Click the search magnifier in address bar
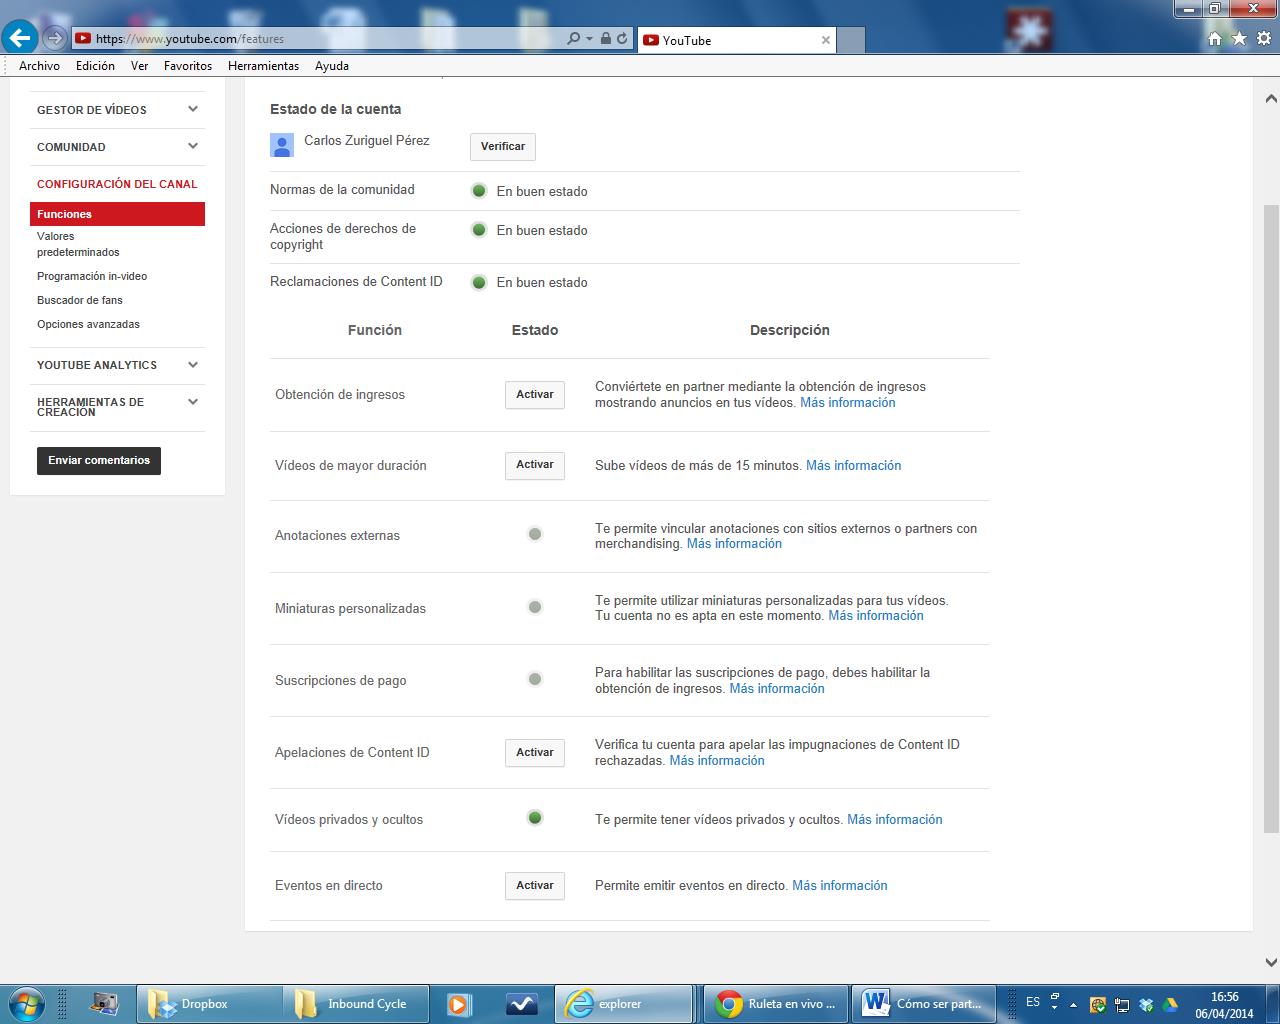 coord(573,39)
